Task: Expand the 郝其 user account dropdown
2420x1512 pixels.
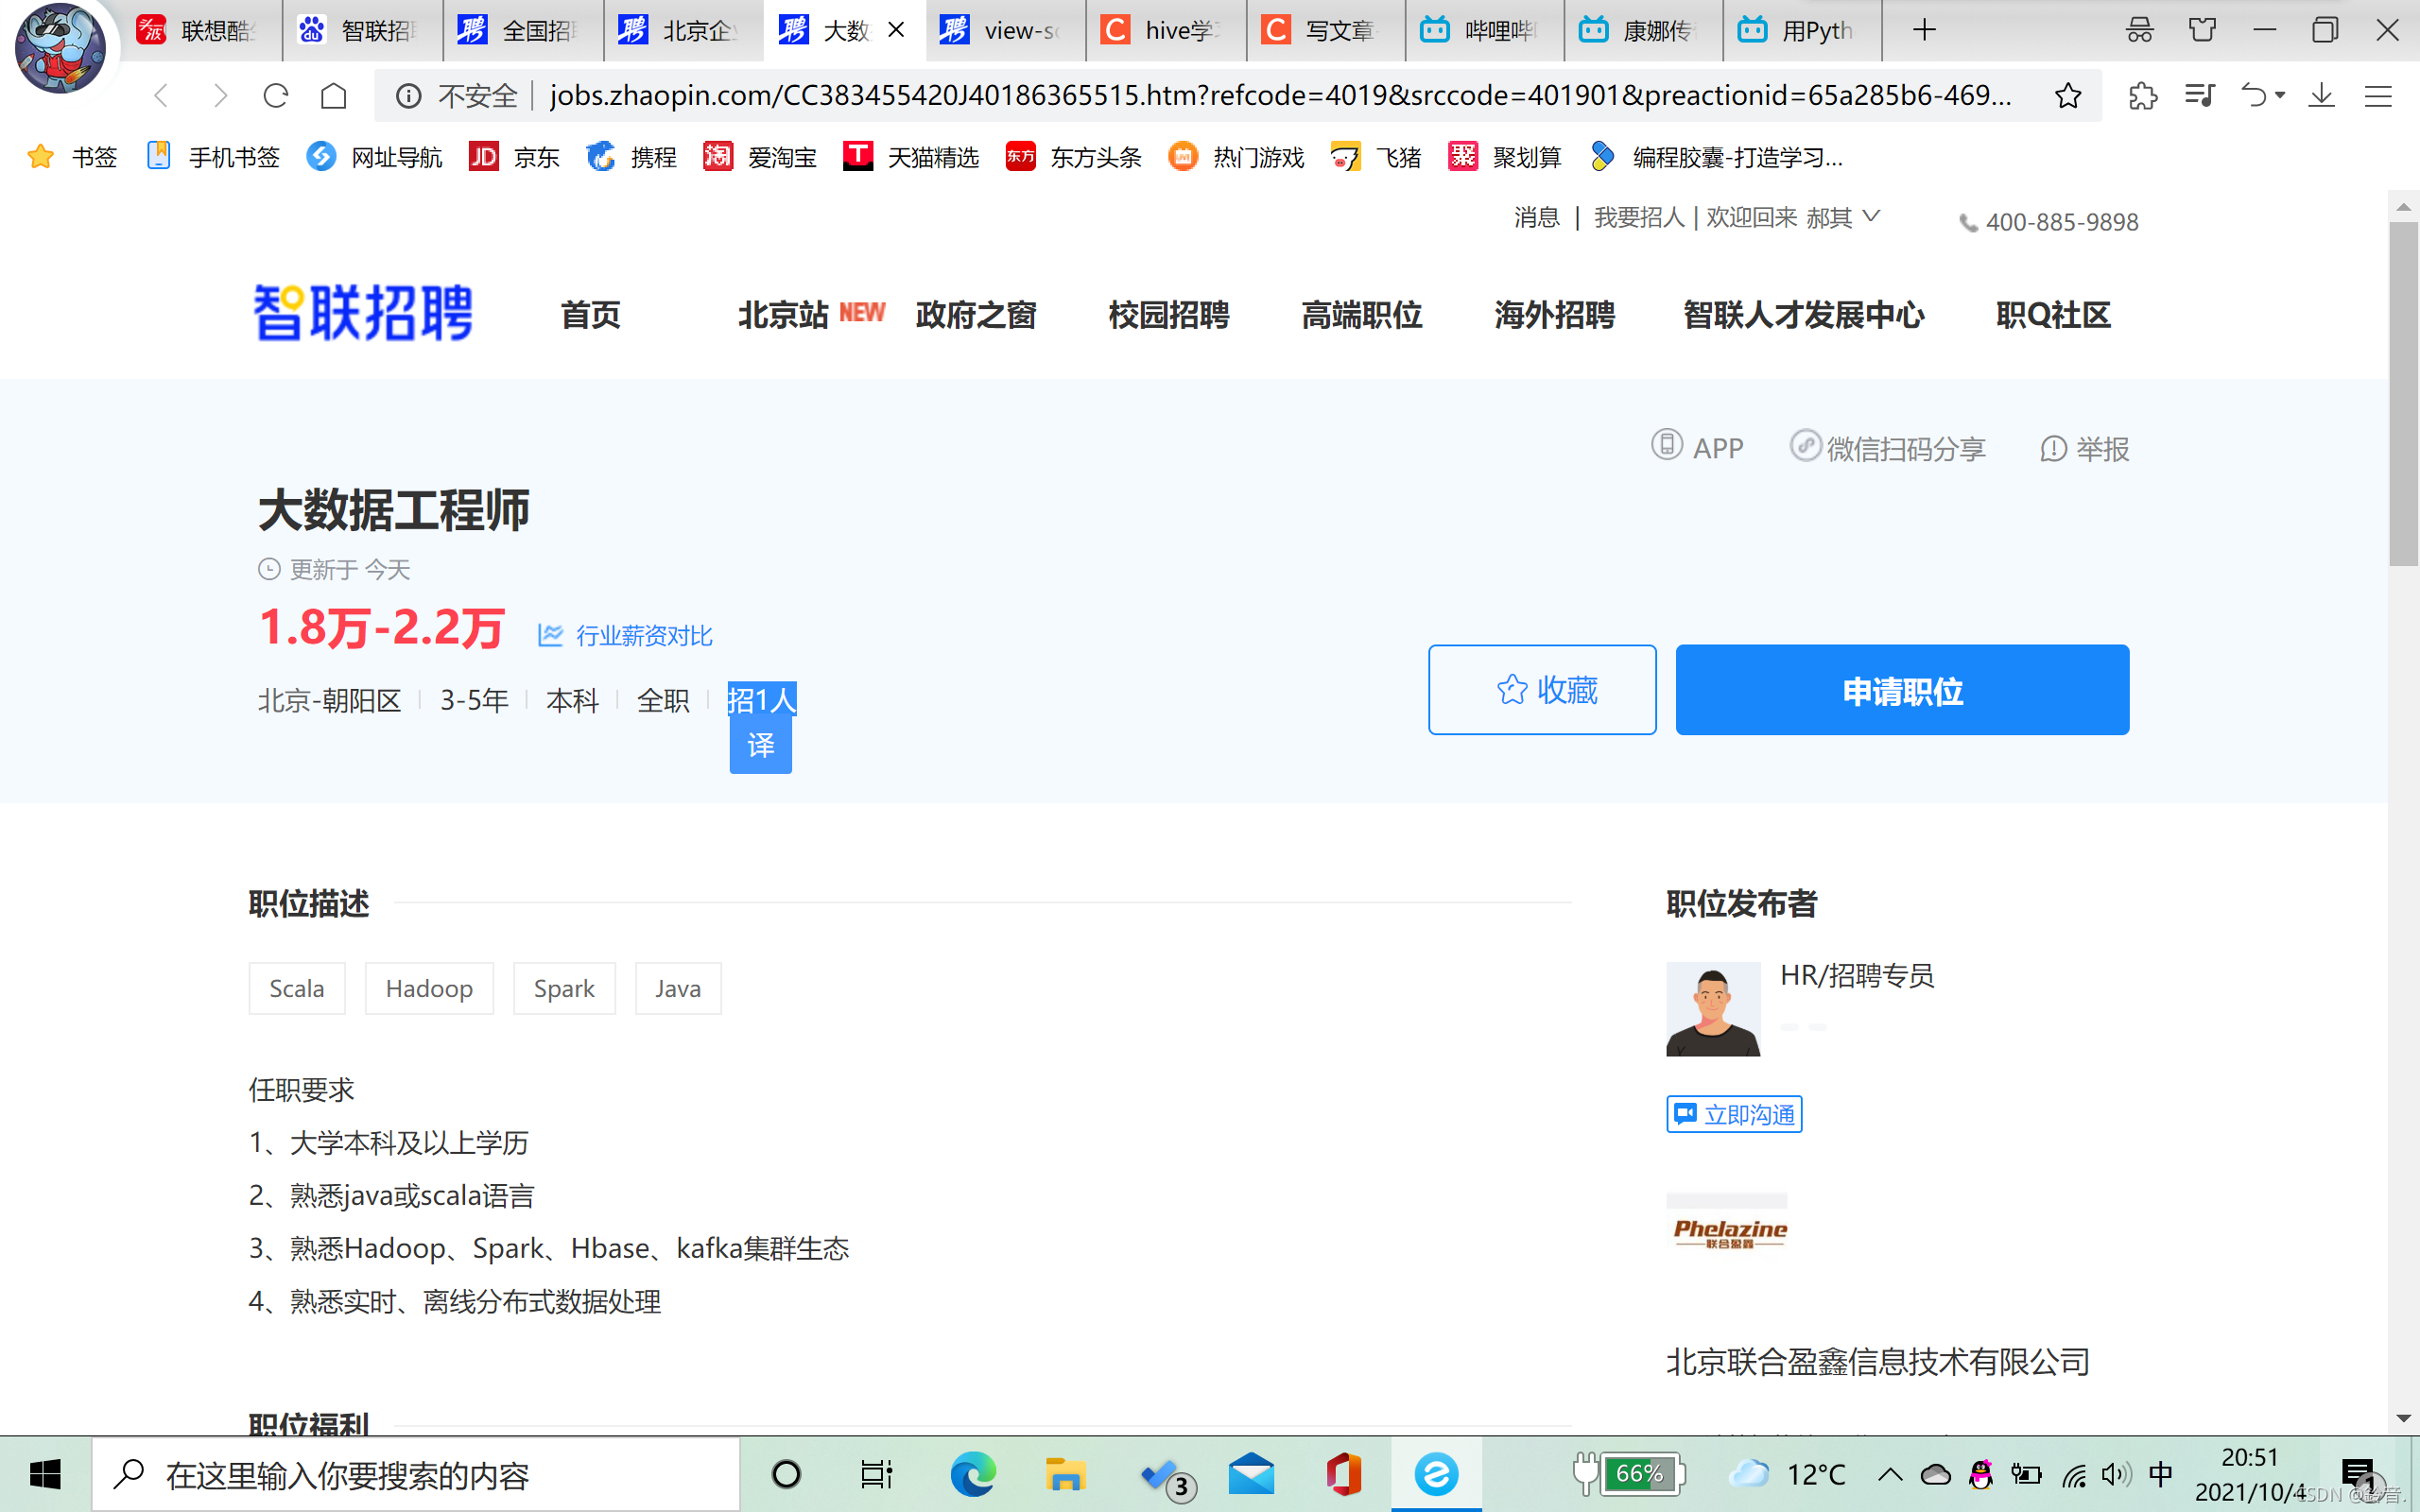Action: [1873, 216]
